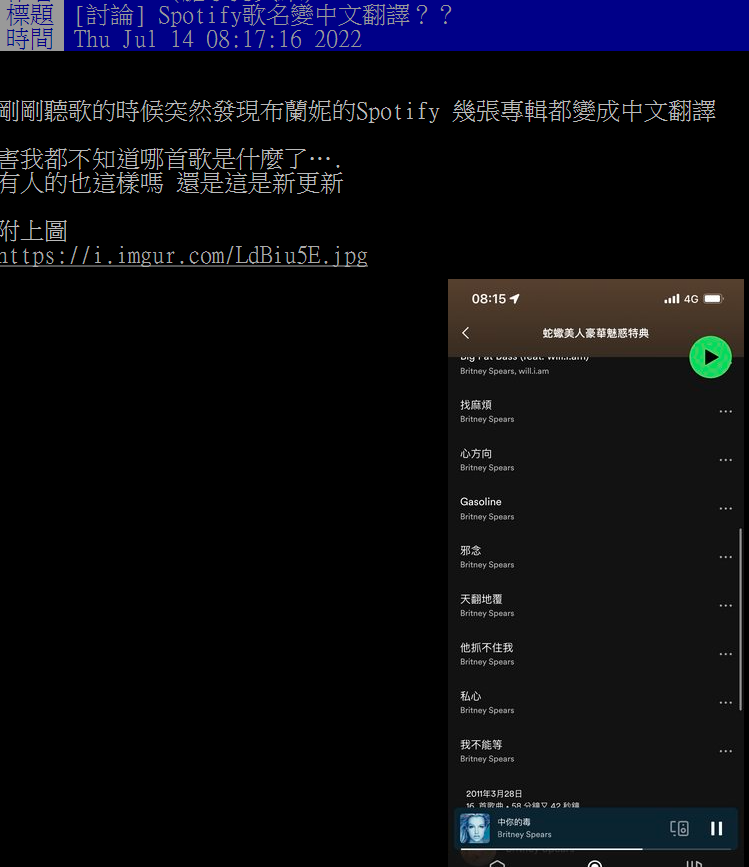Screen dimensions: 749x867
Task: Click the post time Thu Jul 14
Action: click(x=218, y=39)
